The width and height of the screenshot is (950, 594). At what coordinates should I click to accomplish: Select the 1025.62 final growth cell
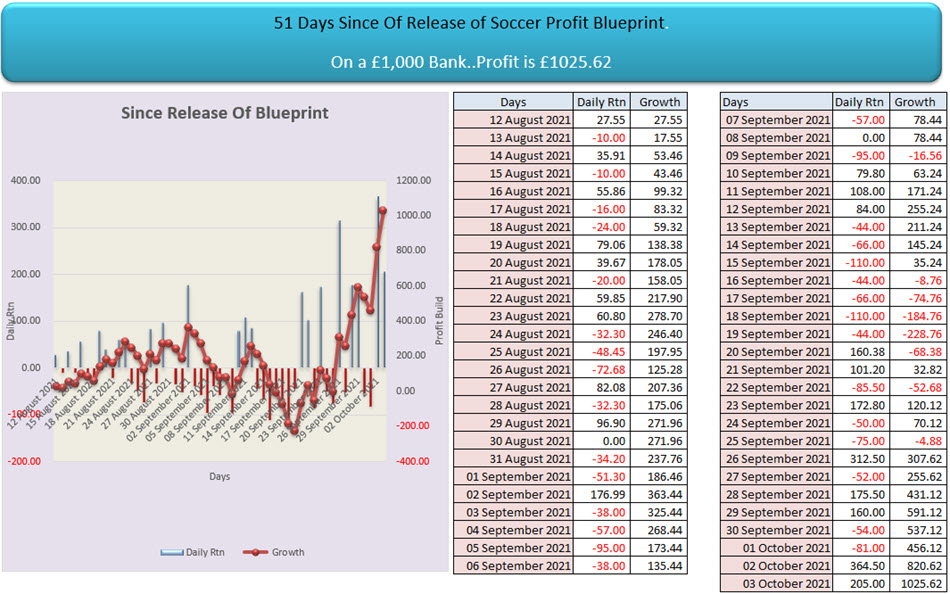tap(917, 583)
